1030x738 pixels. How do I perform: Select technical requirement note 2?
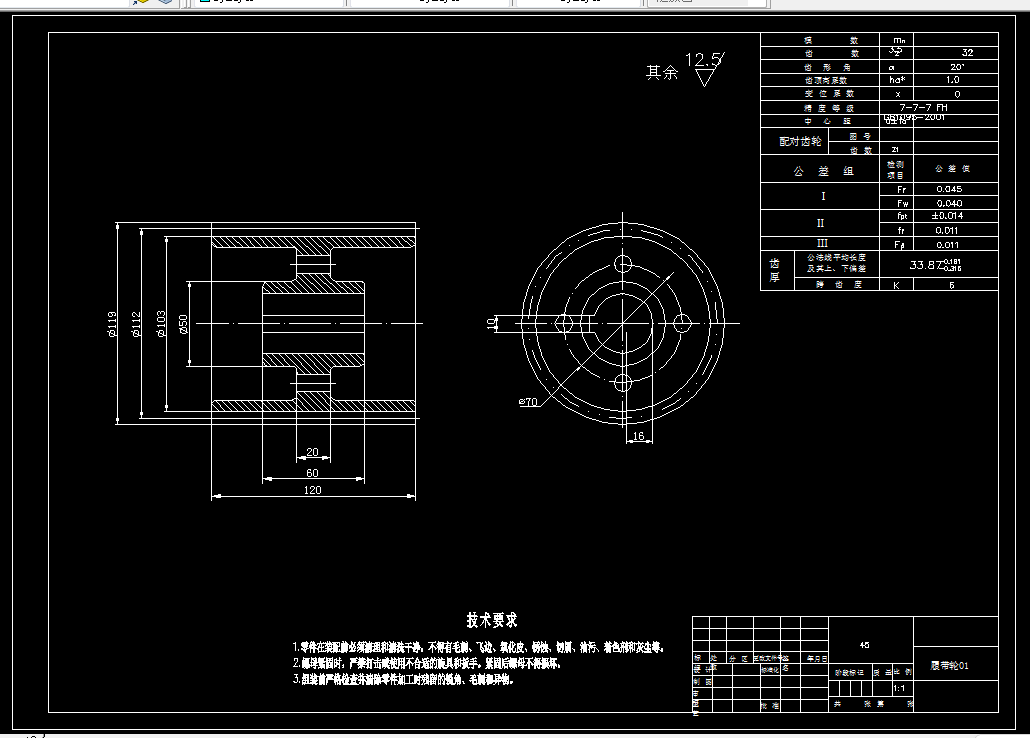coord(426,664)
